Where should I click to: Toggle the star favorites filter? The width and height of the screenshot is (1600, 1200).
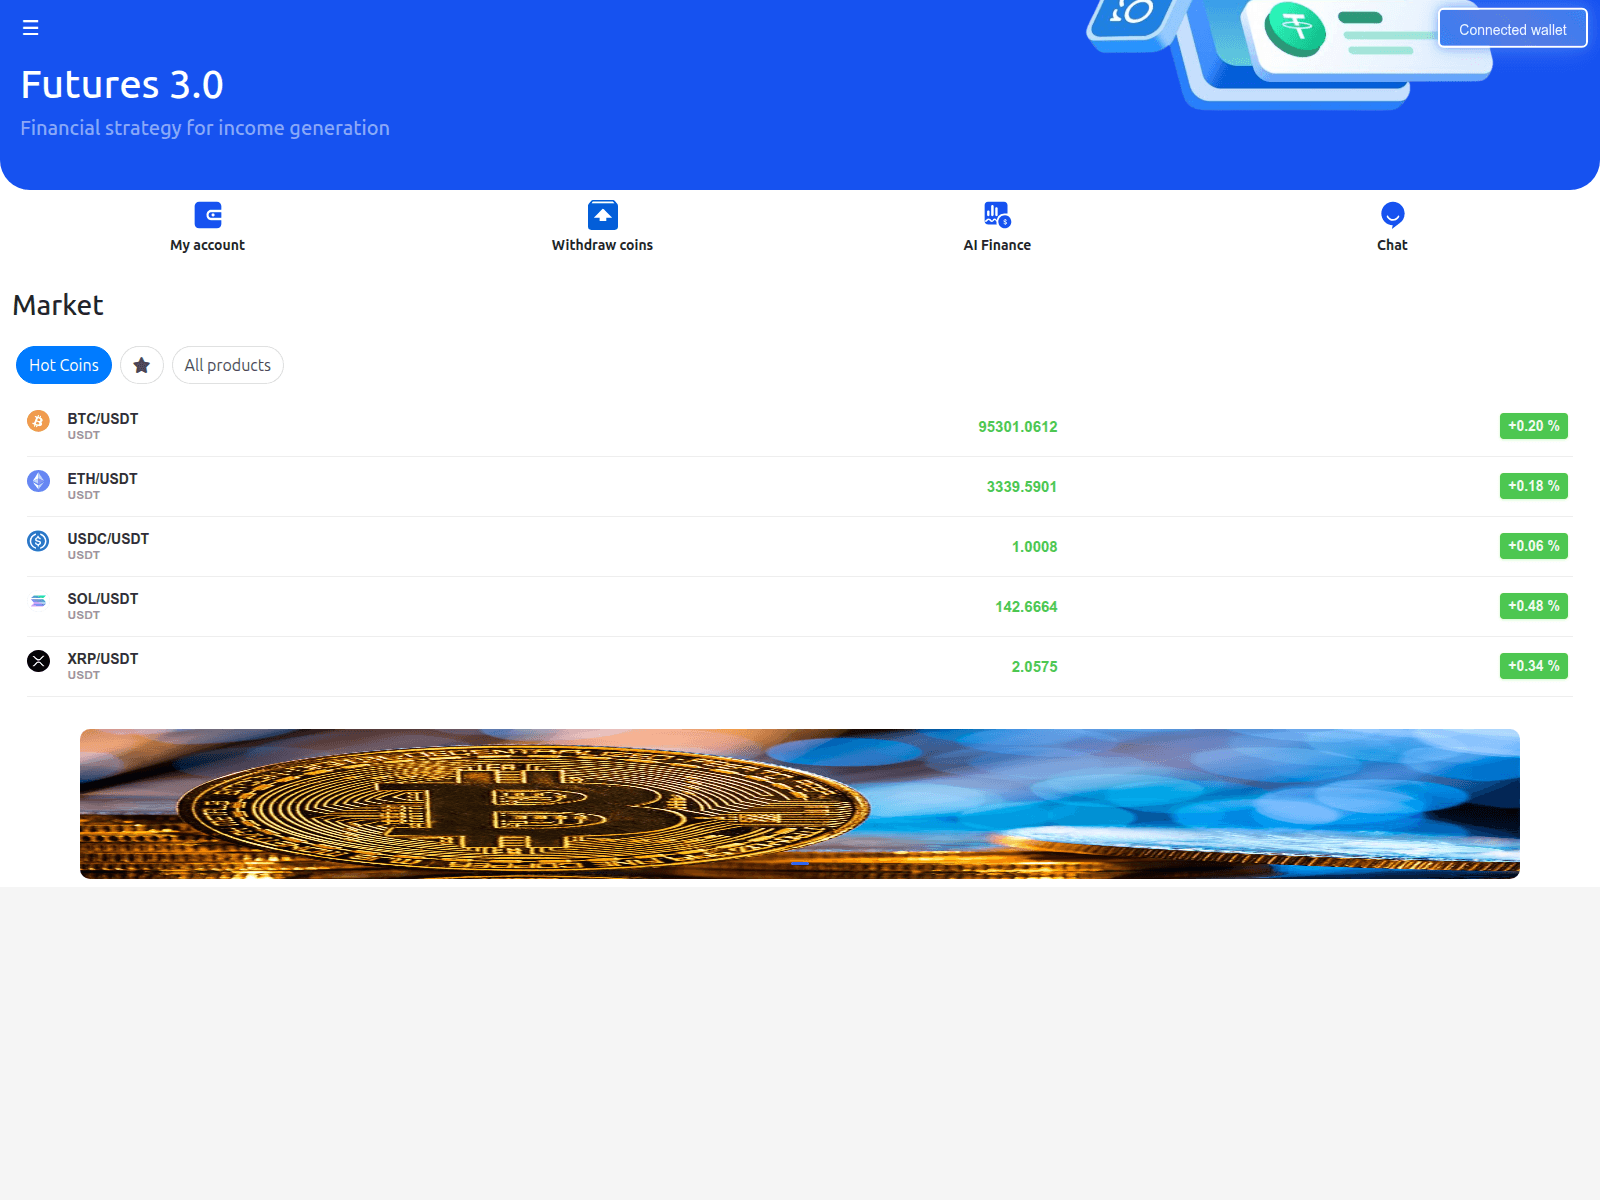141,365
